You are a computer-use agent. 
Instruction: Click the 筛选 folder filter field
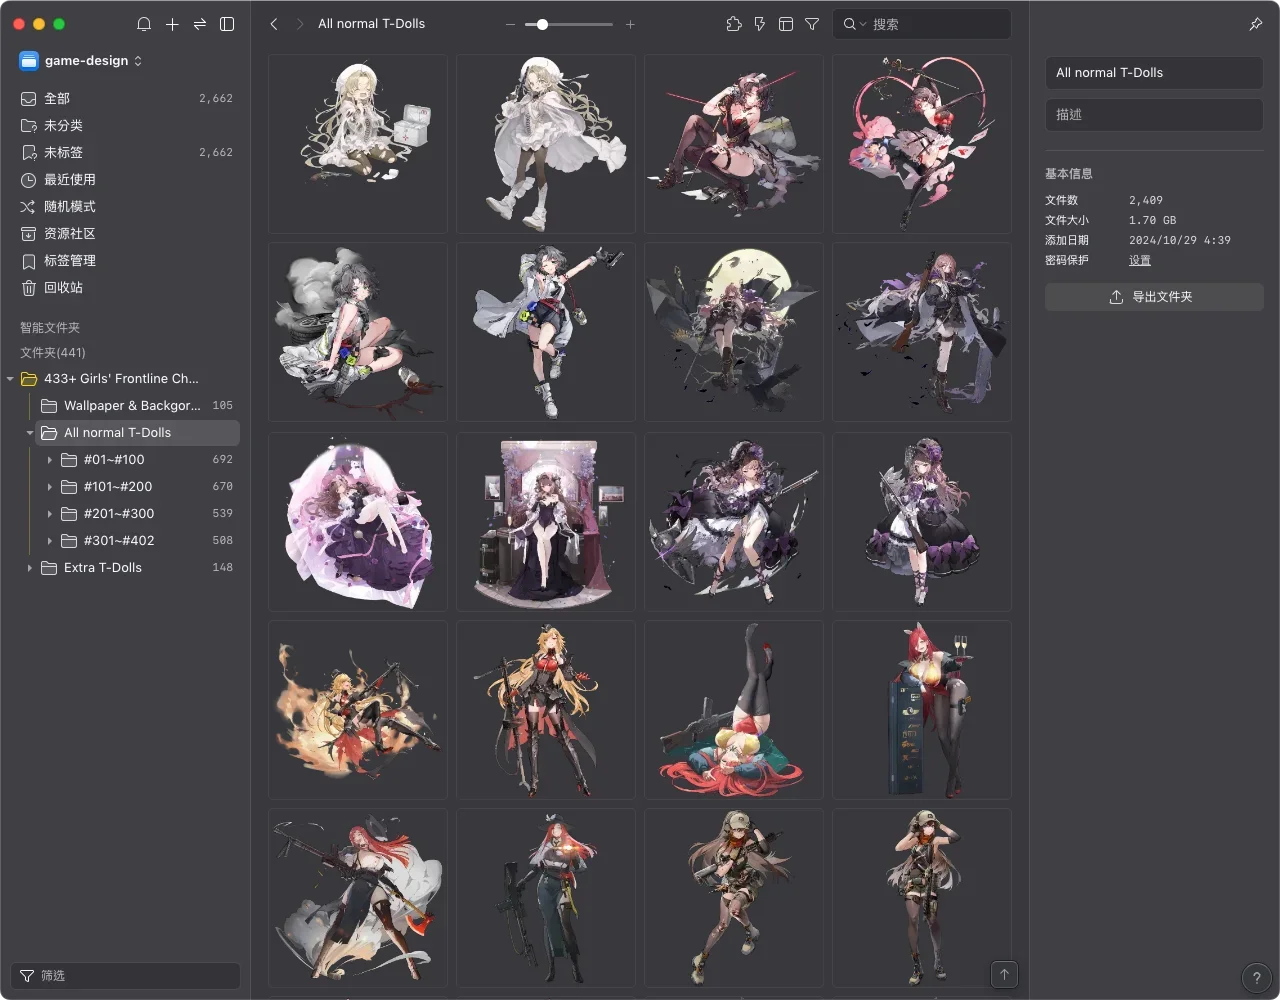coord(126,976)
